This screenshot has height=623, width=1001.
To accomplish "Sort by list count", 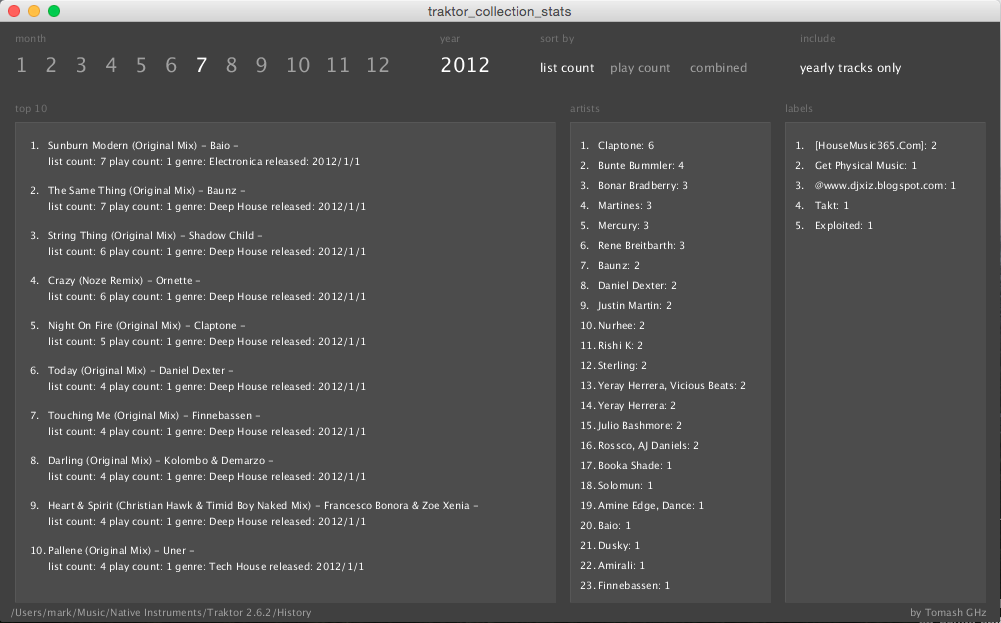I will coord(567,68).
